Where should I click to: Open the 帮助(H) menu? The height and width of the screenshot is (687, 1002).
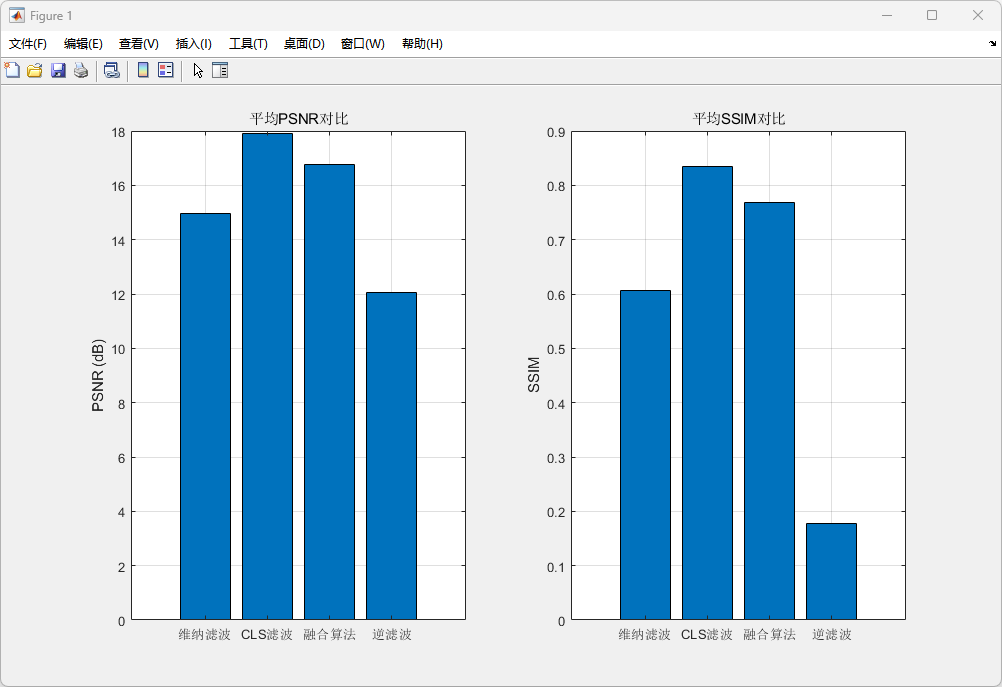[422, 44]
